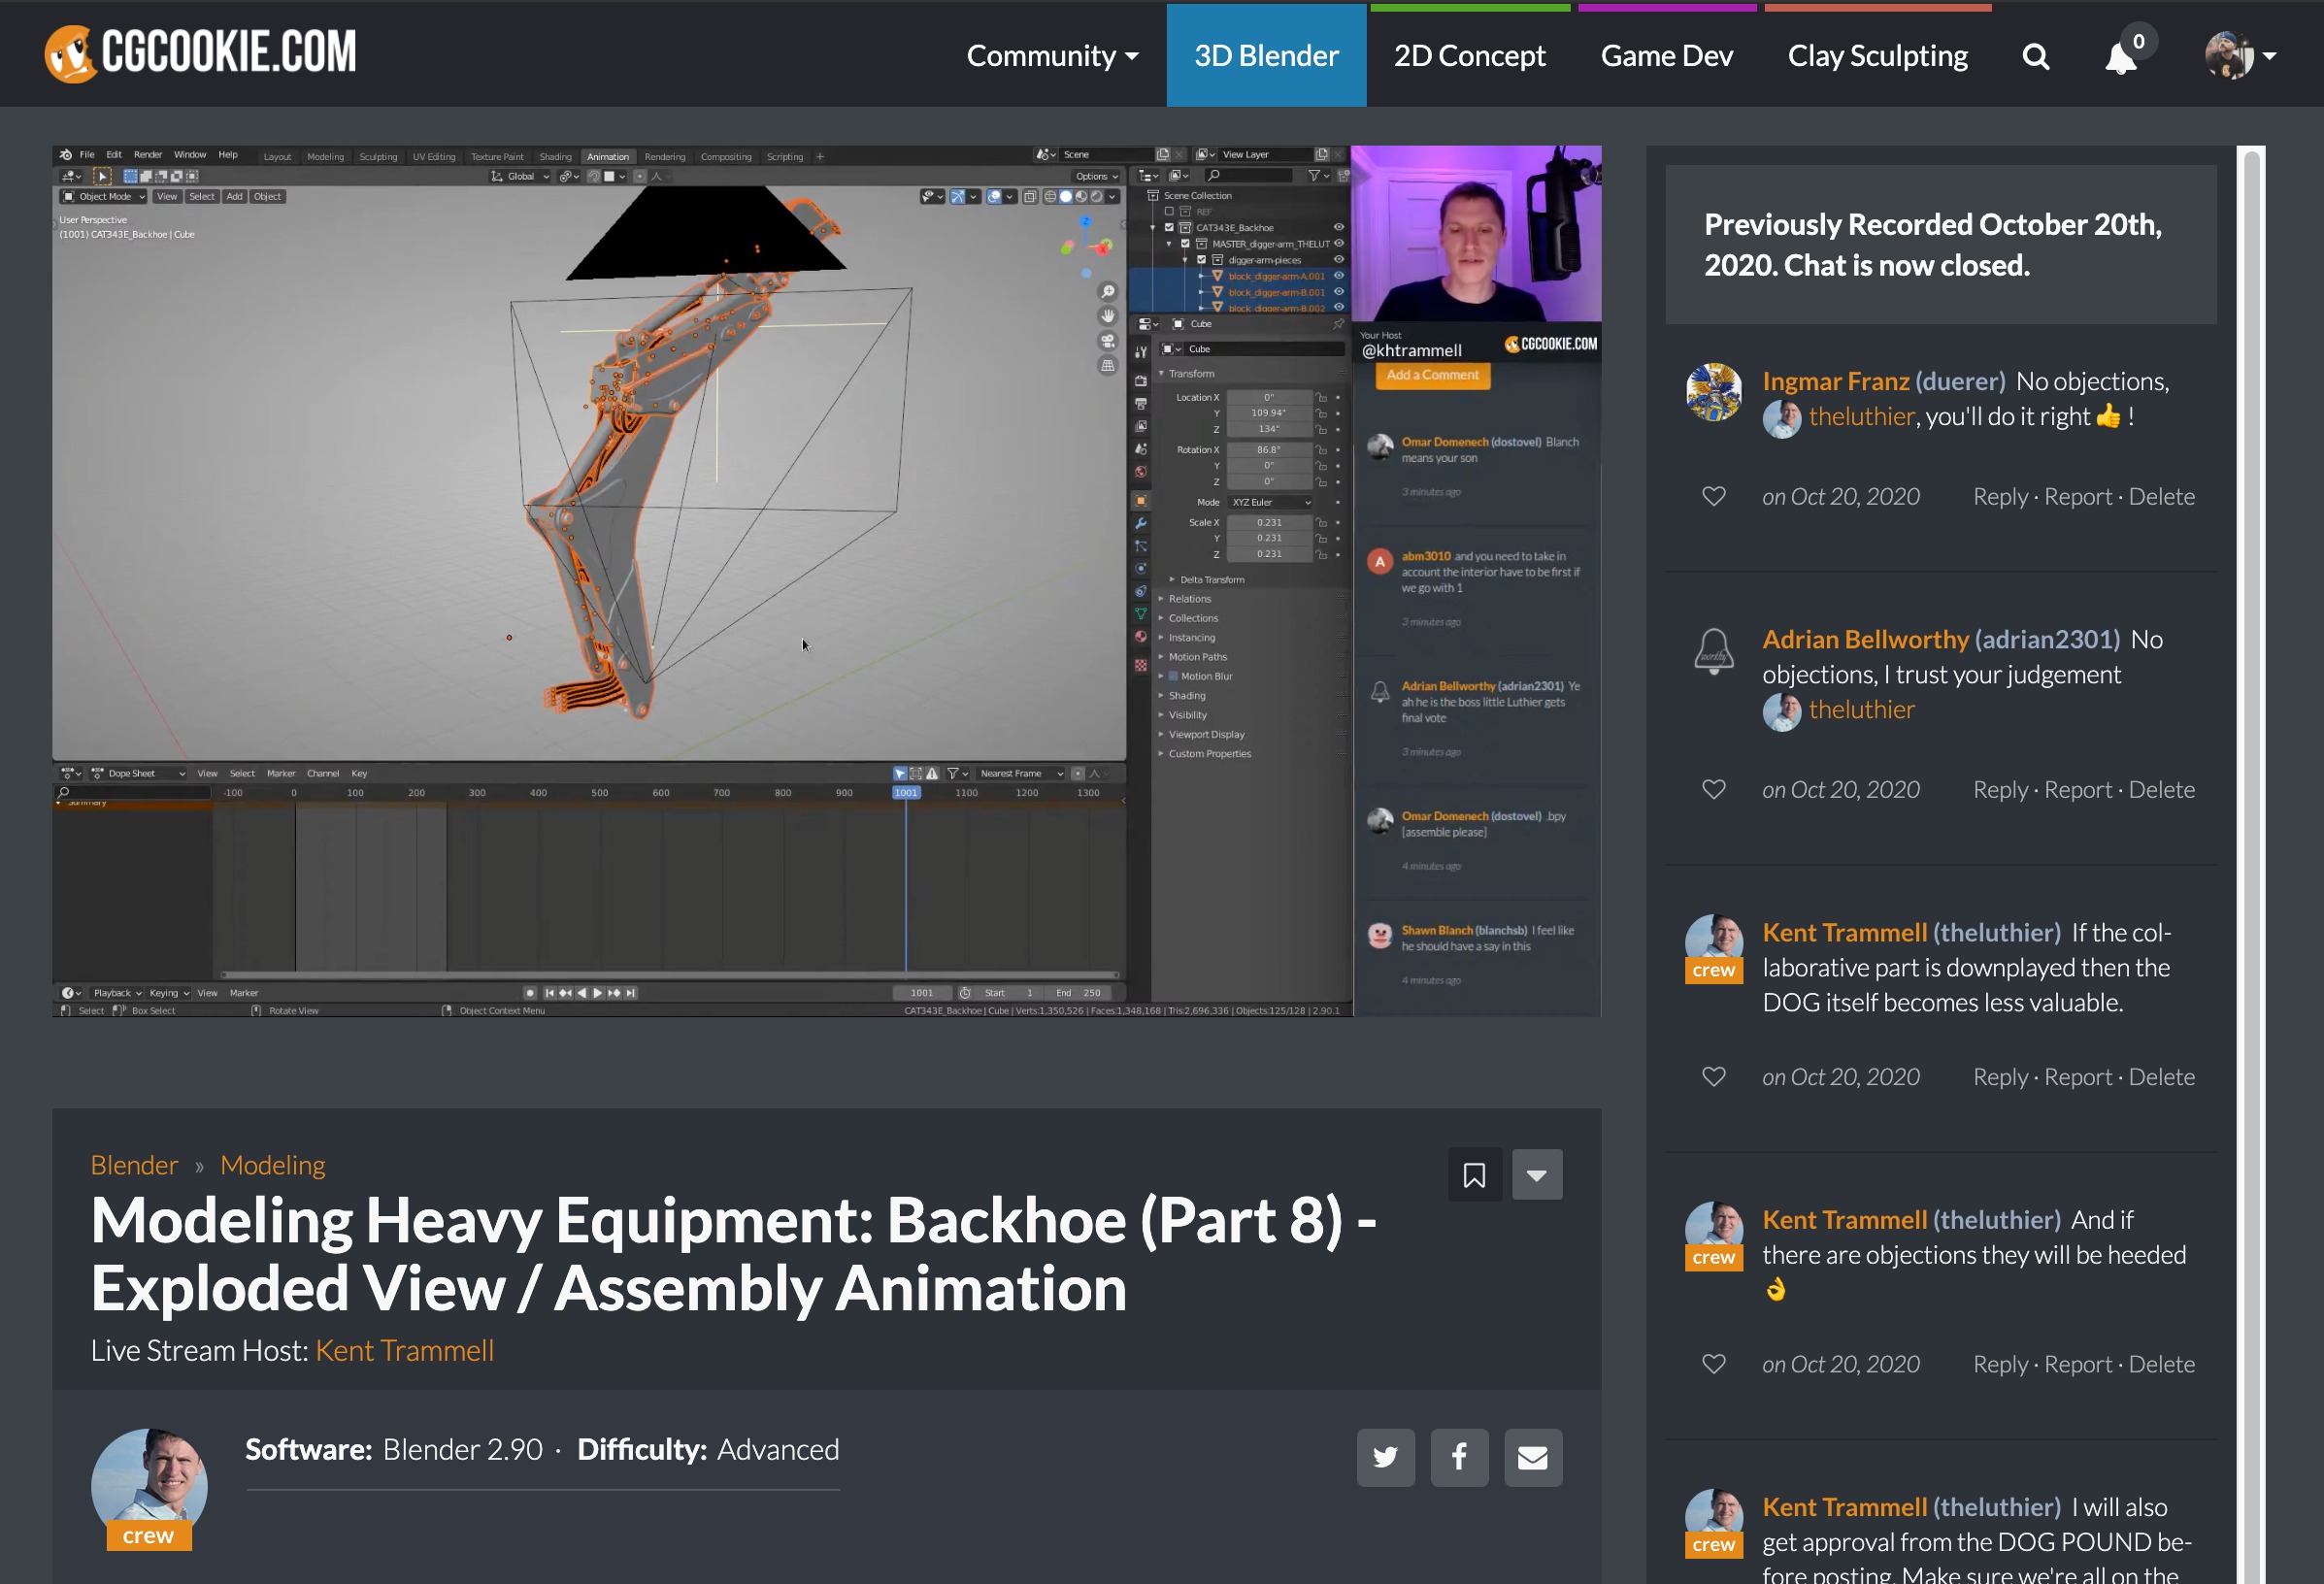
Task: Bookmark this live stream
Action: pyautogui.click(x=1474, y=1175)
